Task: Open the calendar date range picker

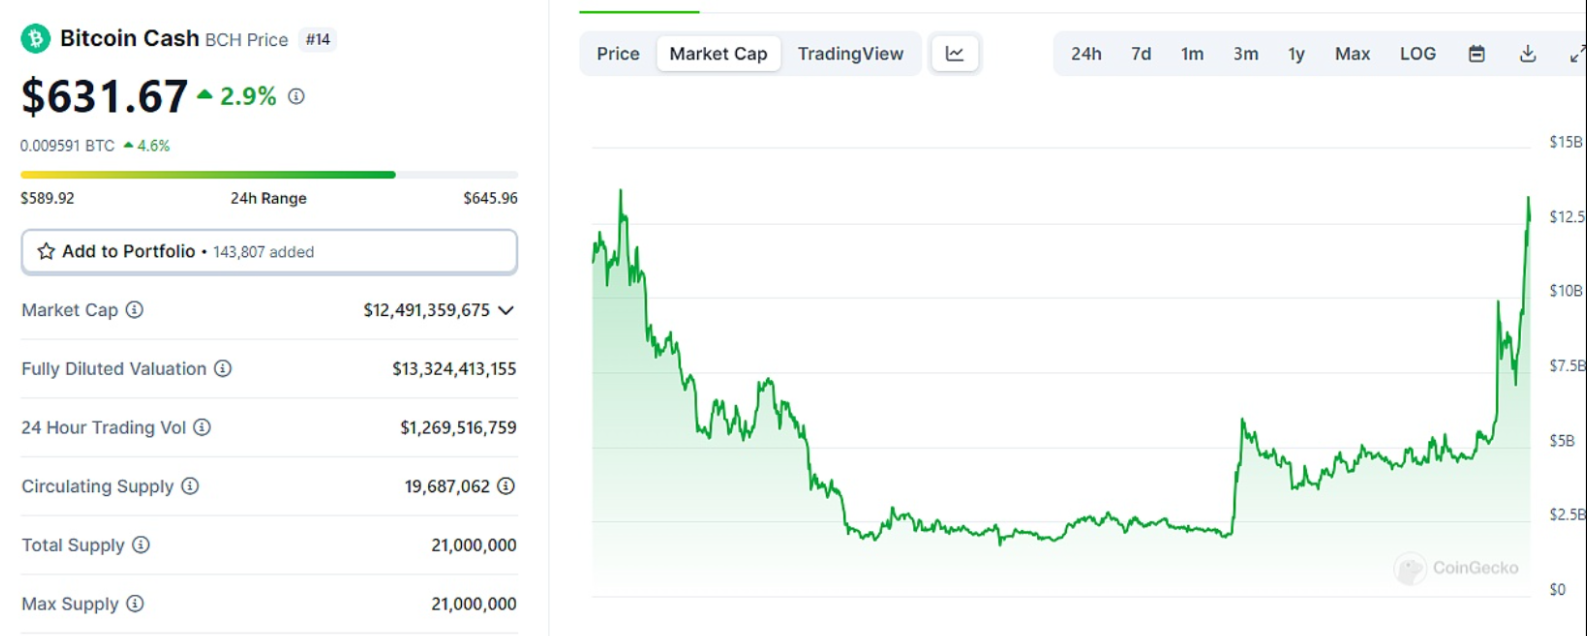Action: 1476,54
